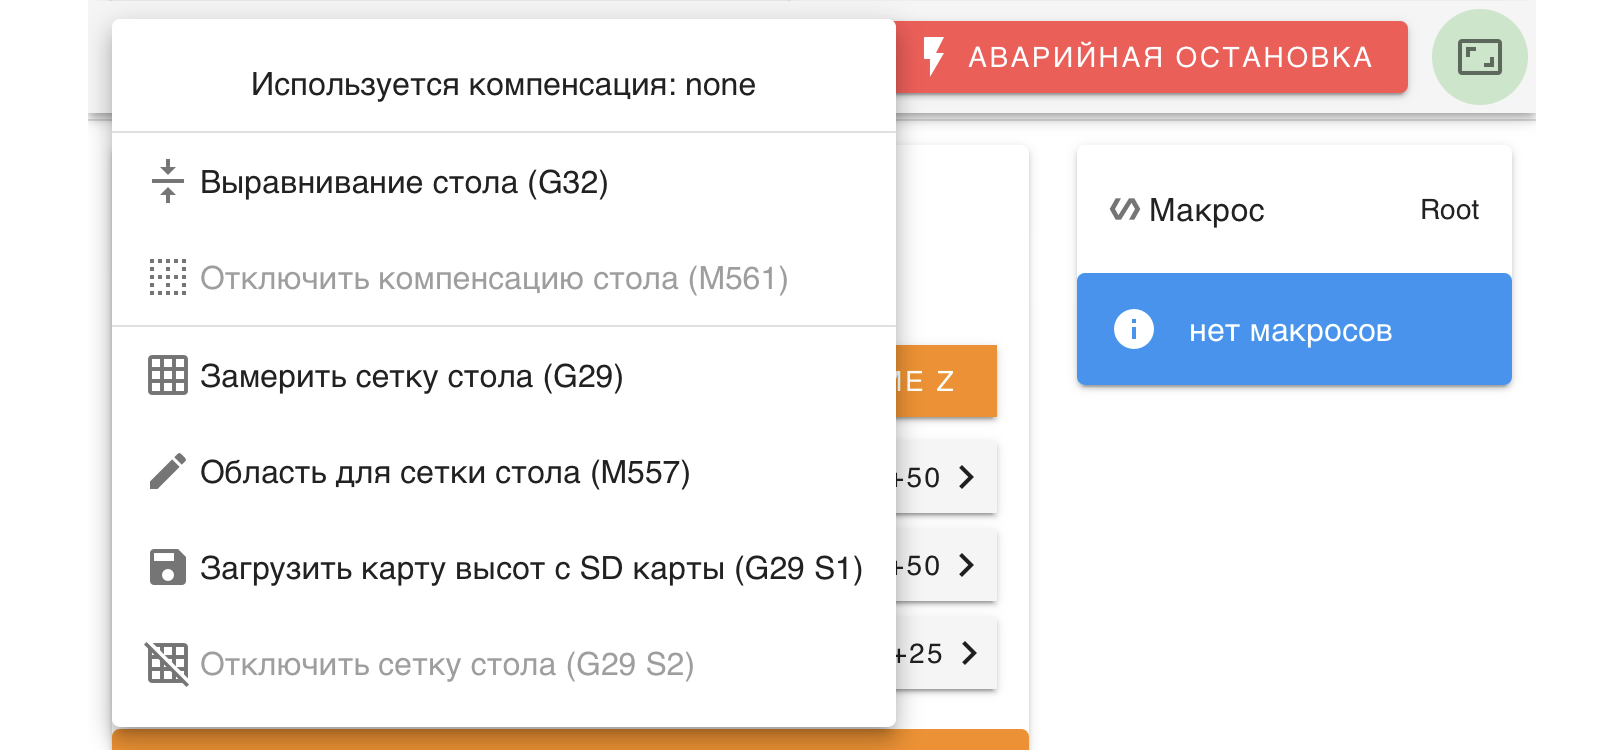1624x750 pixels.
Task: Open Область для сетки стола (M557)
Action: pos(445,472)
